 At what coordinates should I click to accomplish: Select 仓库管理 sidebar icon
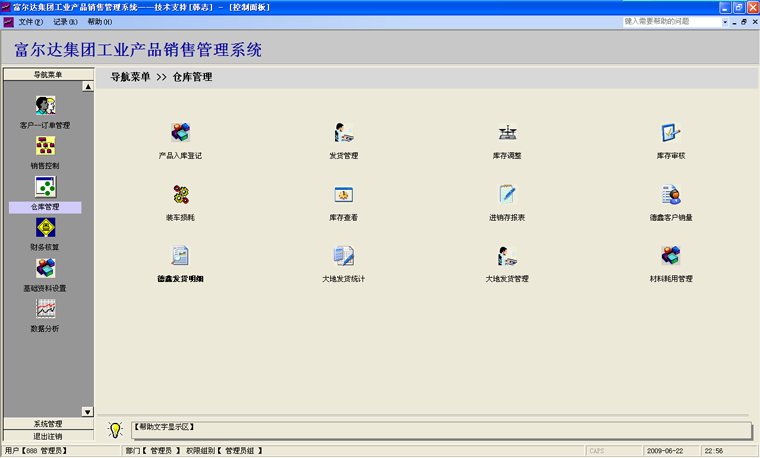point(45,187)
